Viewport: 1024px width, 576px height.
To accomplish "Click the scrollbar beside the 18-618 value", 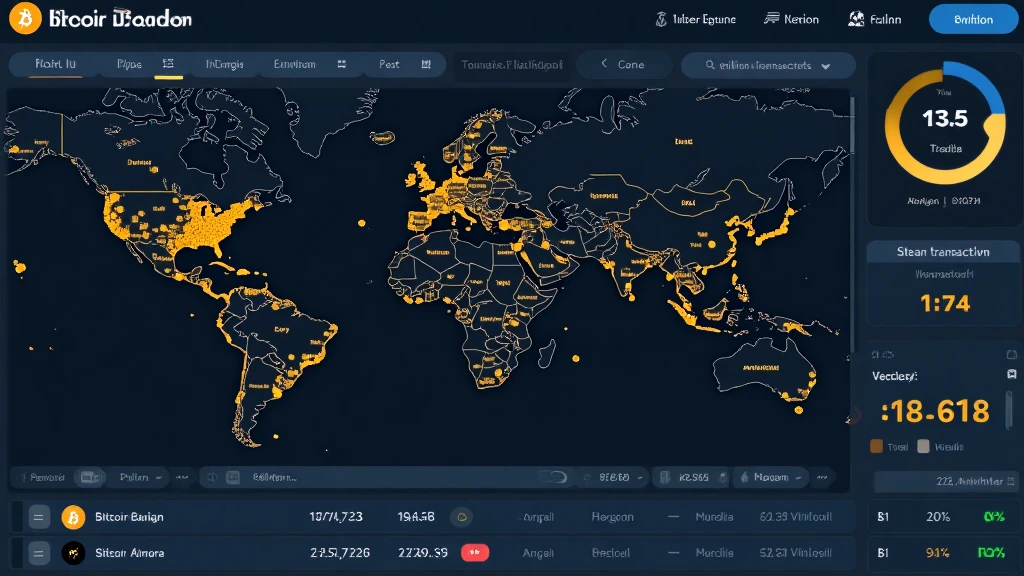I will (1010, 410).
